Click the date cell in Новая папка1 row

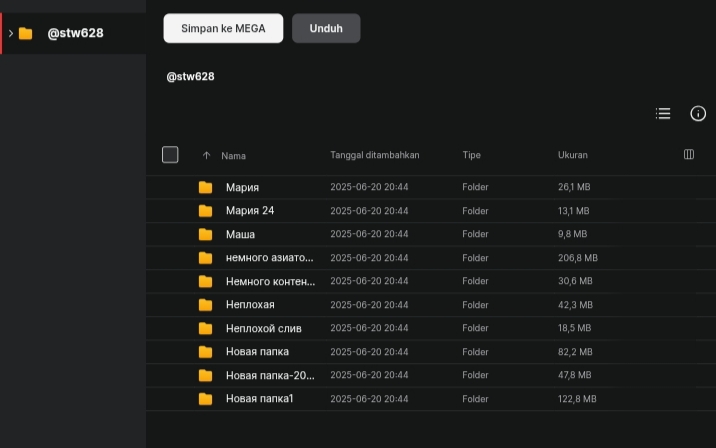pyautogui.click(x=369, y=399)
